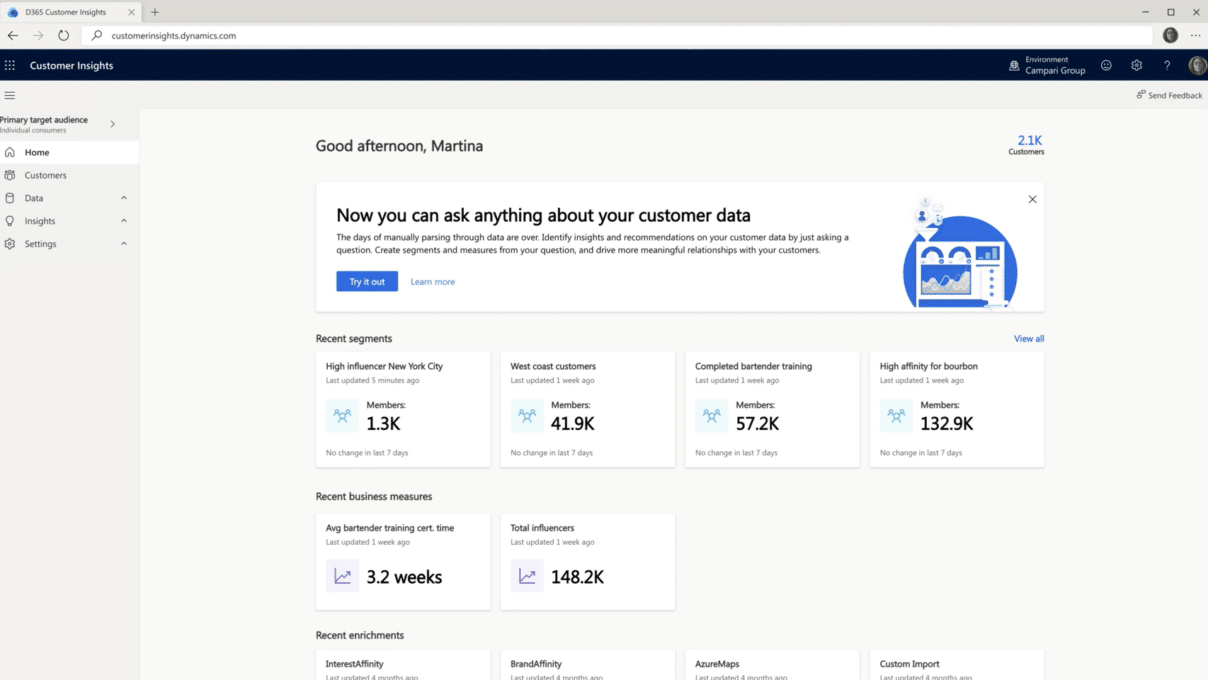The width and height of the screenshot is (1208, 680).
Task: Click the hamburger menu to collapse navigation
Action: pos(10,95)
